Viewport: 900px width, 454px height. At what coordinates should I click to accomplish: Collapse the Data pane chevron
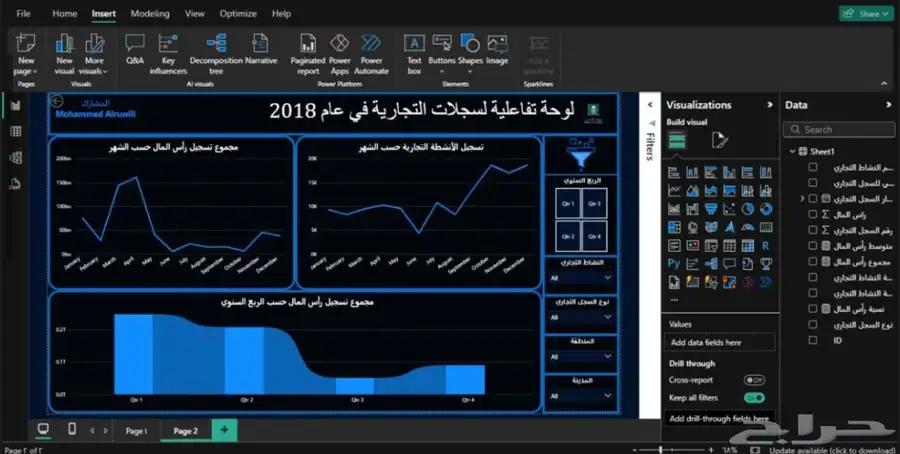pos(889,104)
